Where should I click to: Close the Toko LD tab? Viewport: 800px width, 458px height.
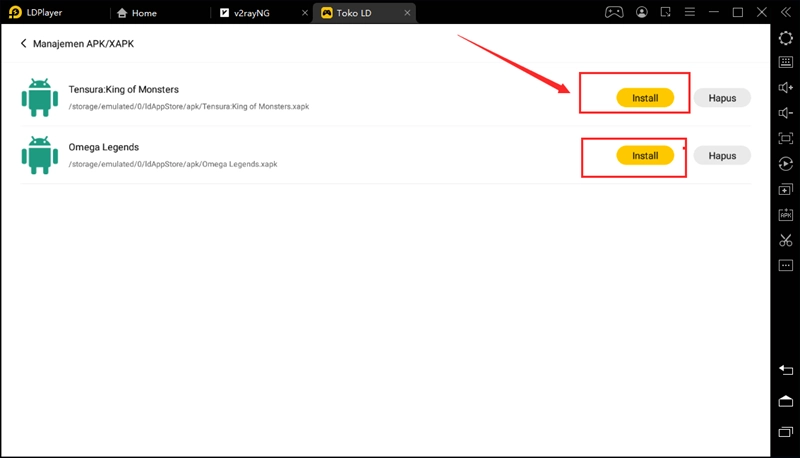click(407, 13)
